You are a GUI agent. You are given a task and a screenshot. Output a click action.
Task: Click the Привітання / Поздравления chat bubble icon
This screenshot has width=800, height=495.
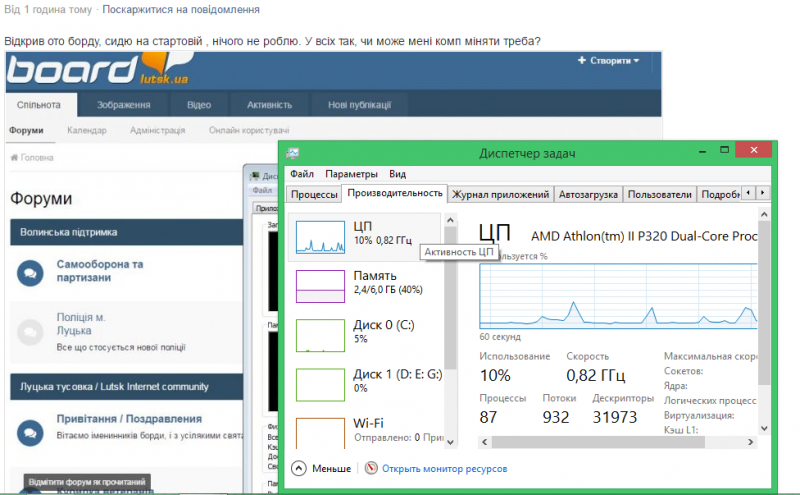point(30,432)
